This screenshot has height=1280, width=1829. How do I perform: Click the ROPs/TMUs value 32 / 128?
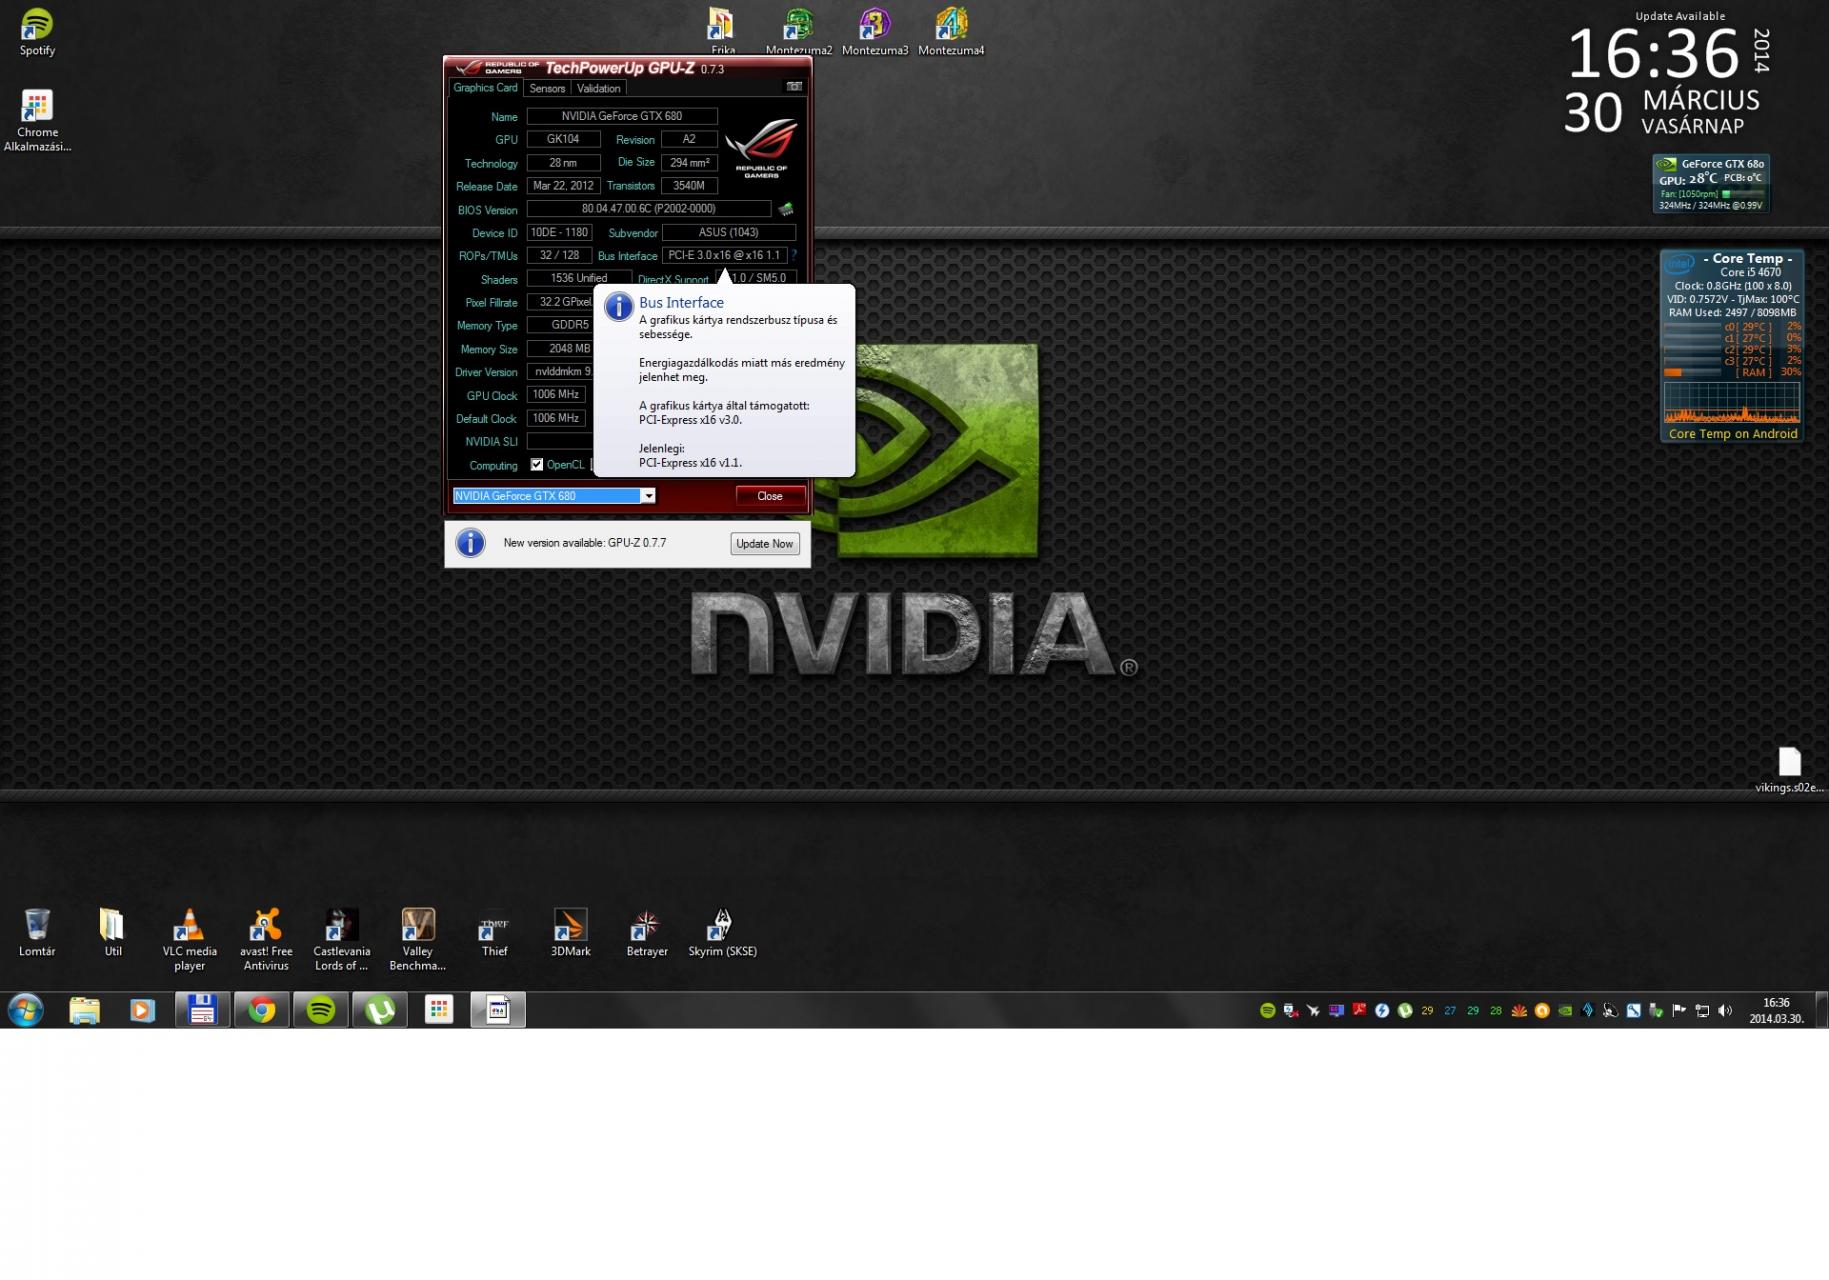tap(559, 255)
